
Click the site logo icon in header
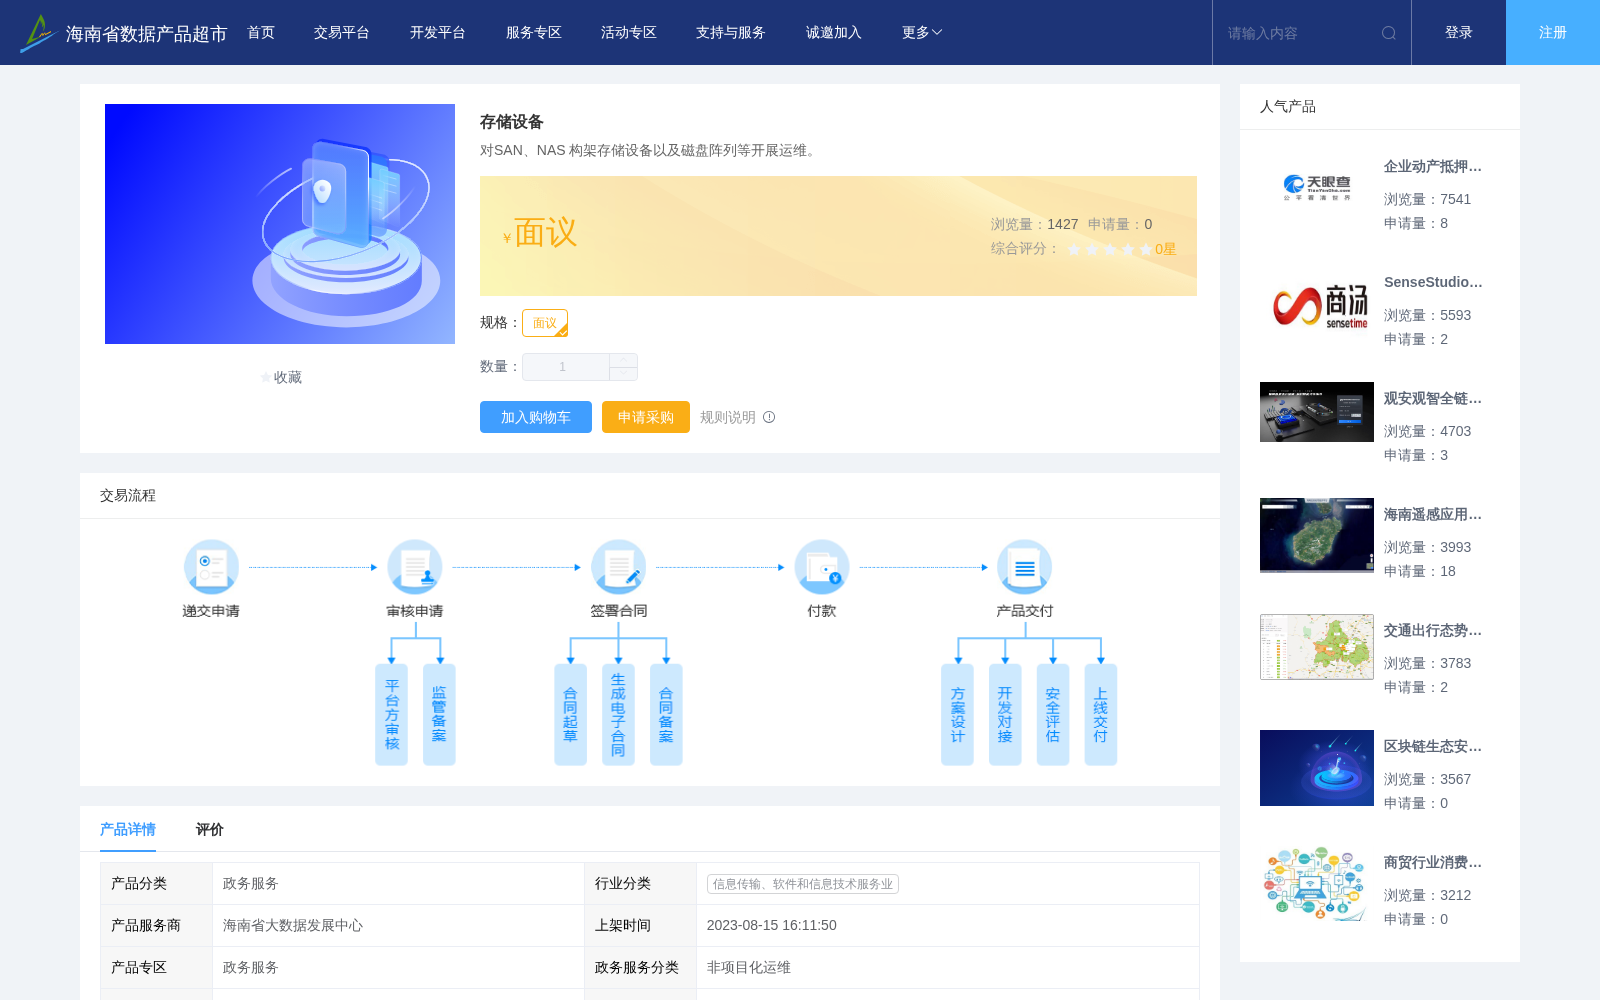[x=38, y=33]
